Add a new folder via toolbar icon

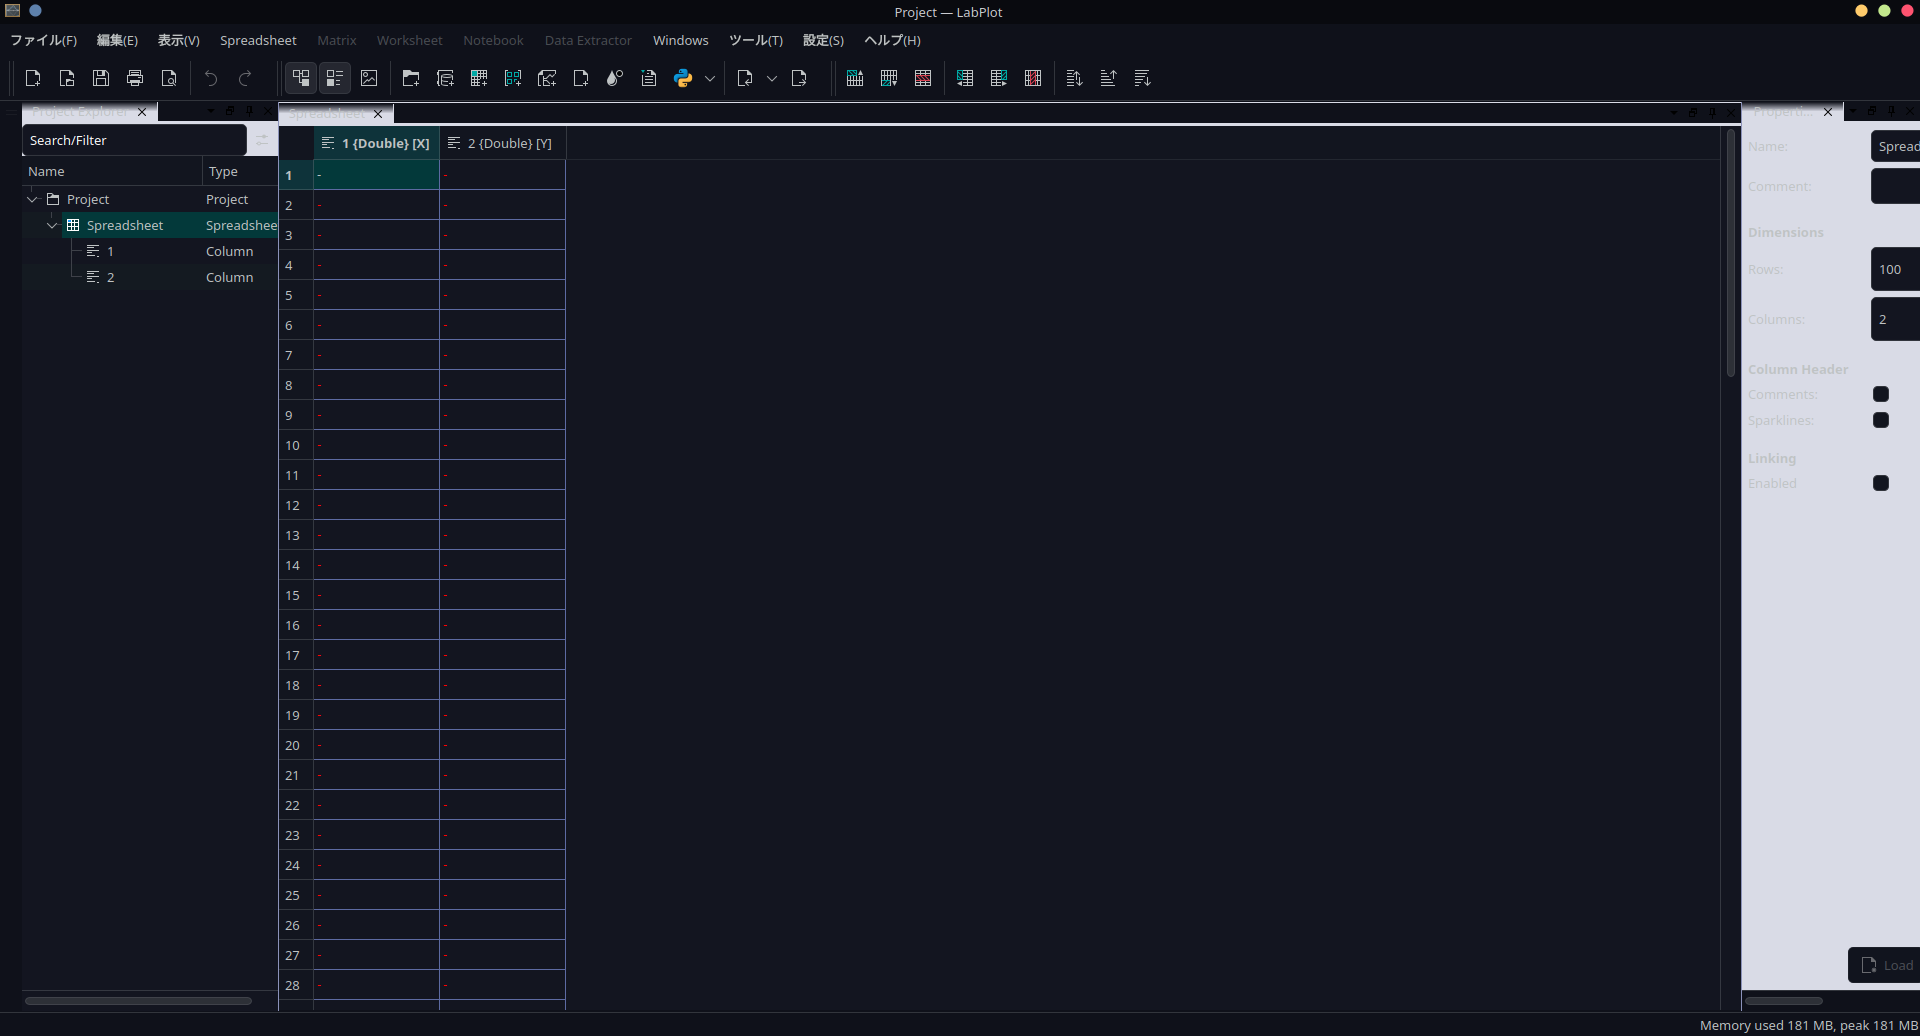411,78
